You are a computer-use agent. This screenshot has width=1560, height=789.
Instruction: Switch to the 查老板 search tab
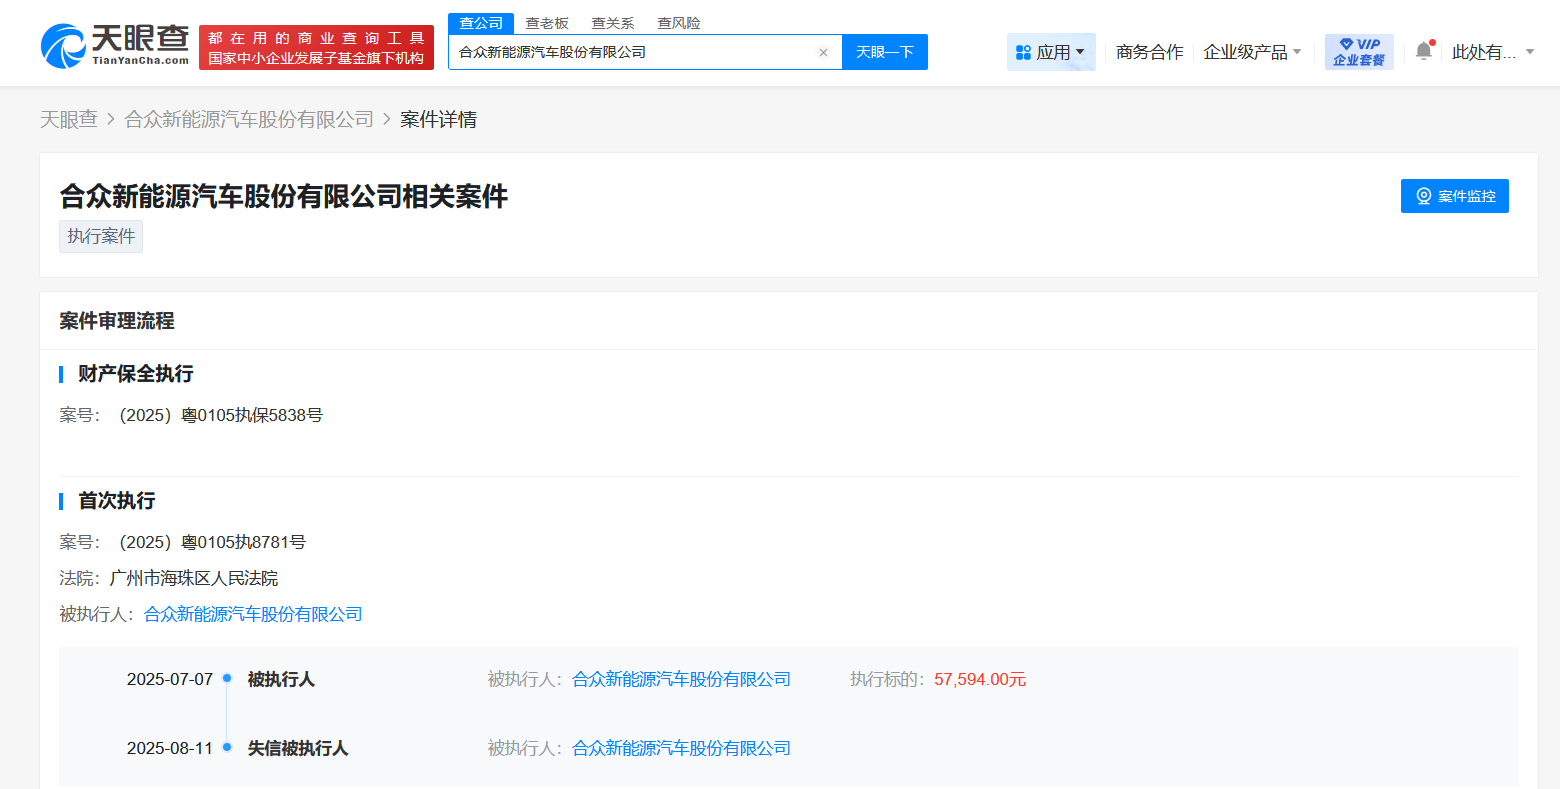tap(546, 22)
